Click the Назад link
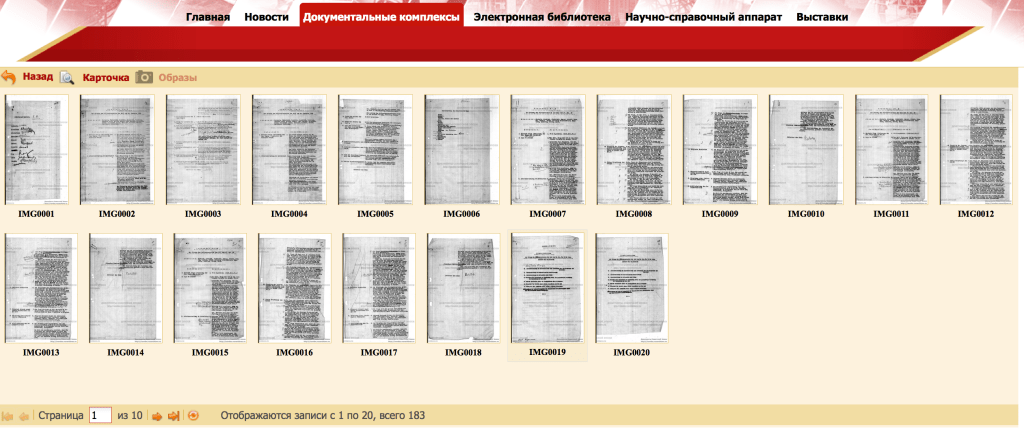This screenshot has width=1024, height=432. pyautogui.click(x=38, y=77)
